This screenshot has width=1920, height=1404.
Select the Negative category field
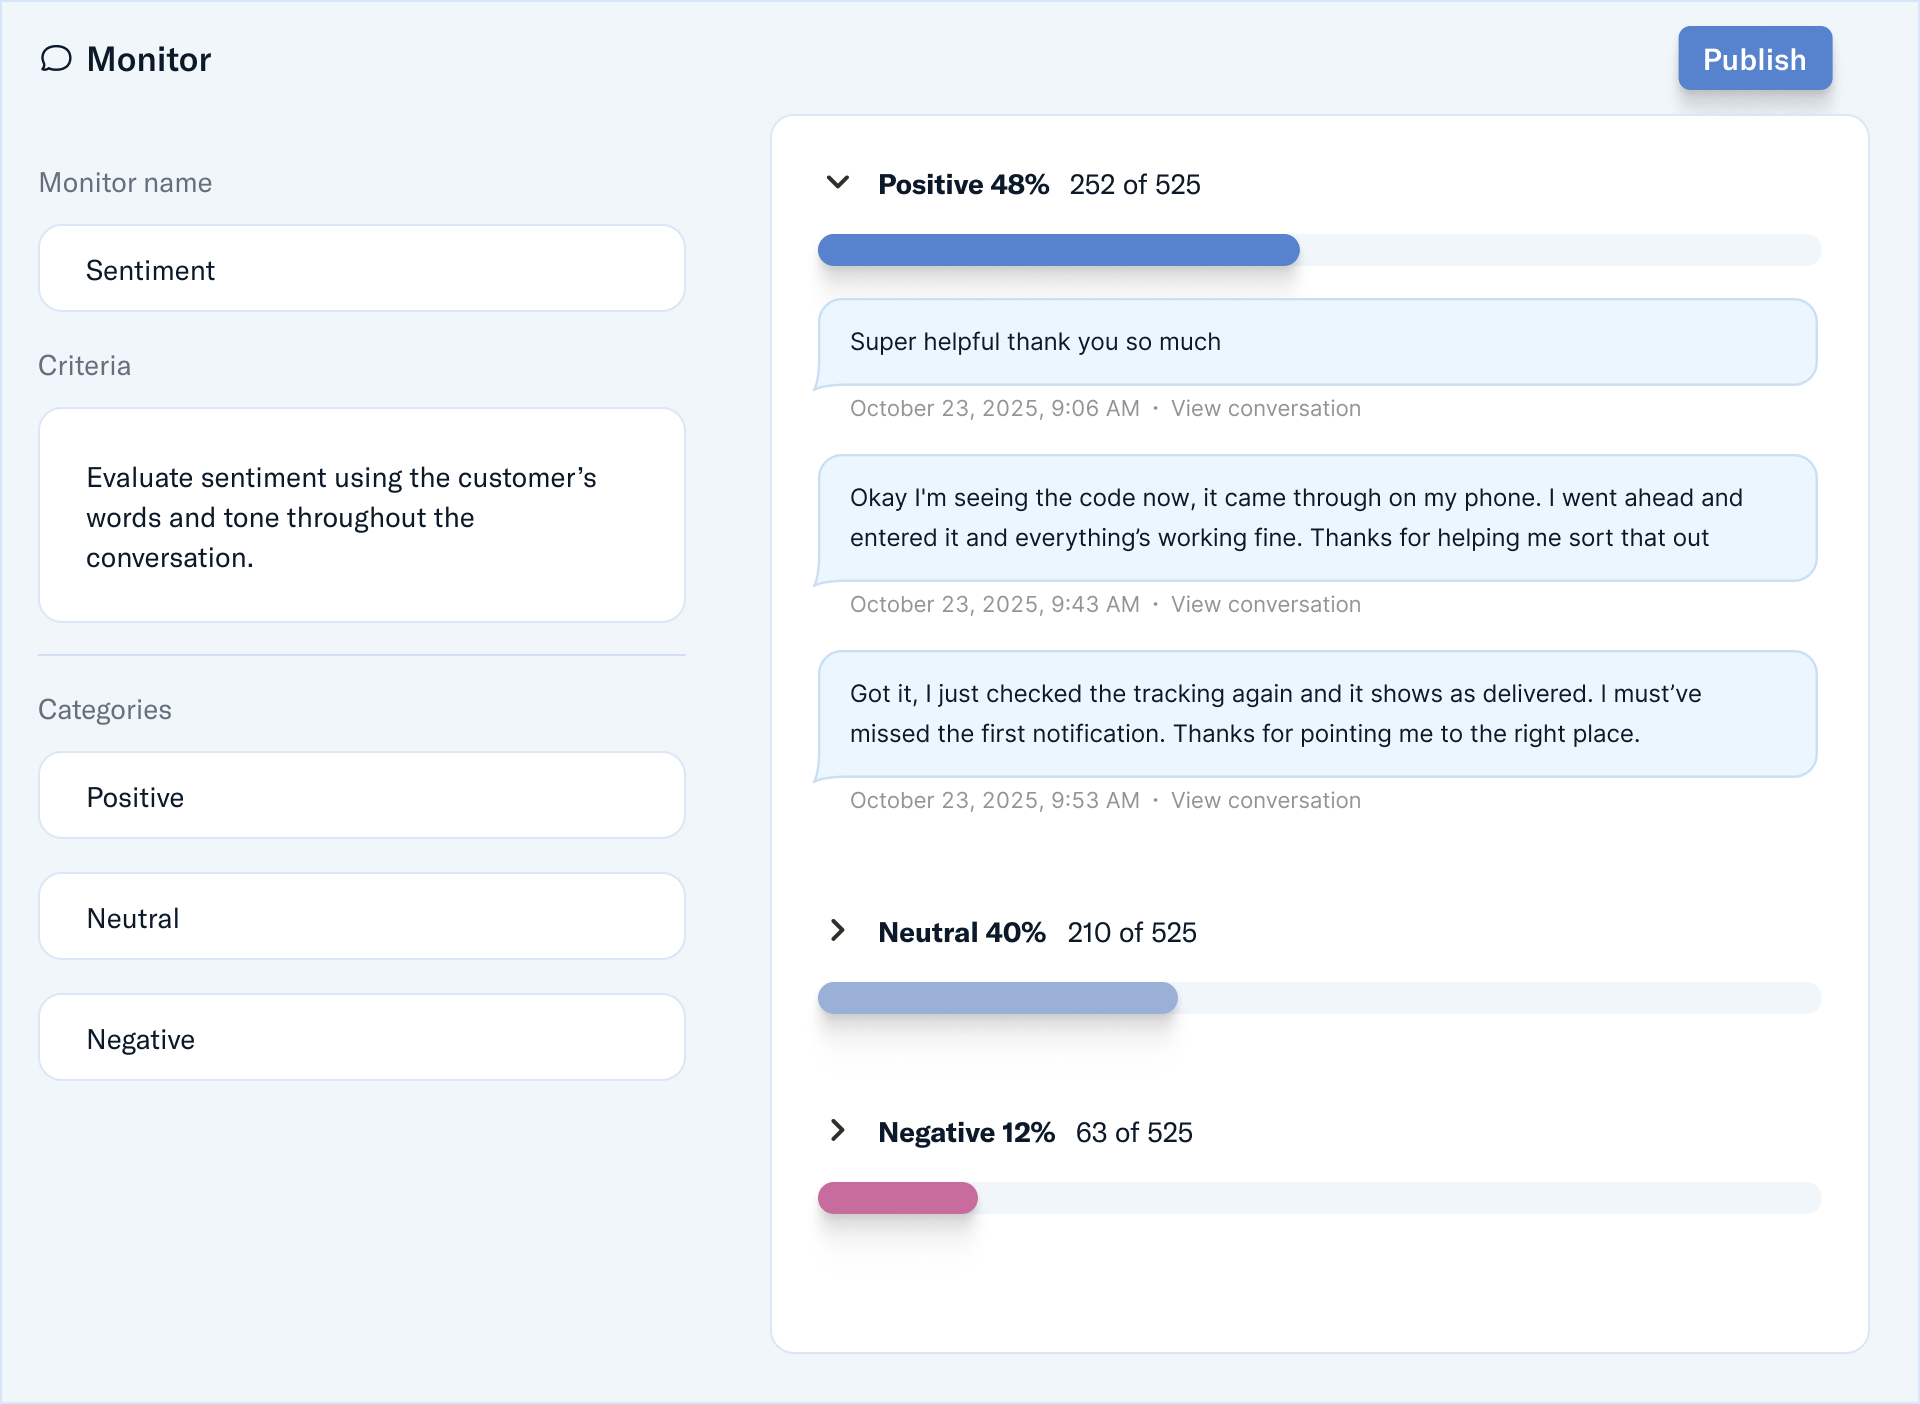[361, 1038]
